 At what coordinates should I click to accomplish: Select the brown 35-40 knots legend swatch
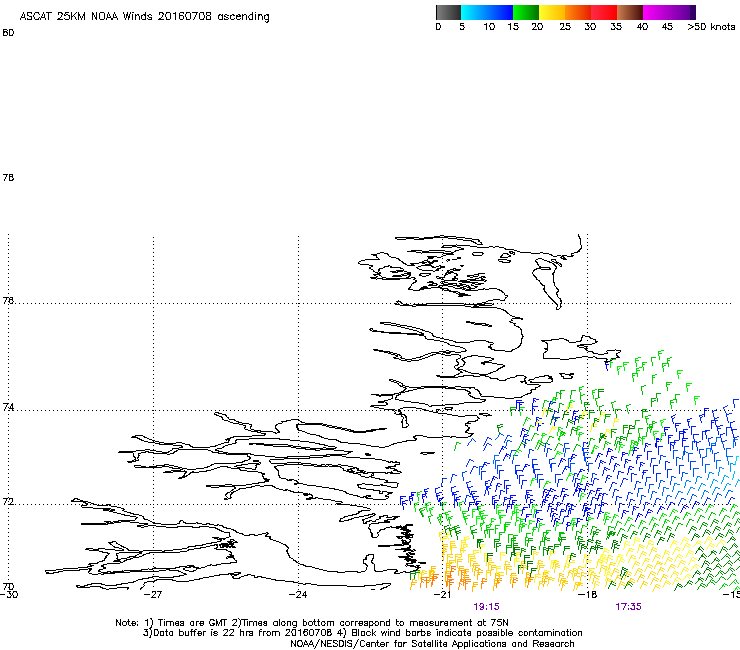630,12
